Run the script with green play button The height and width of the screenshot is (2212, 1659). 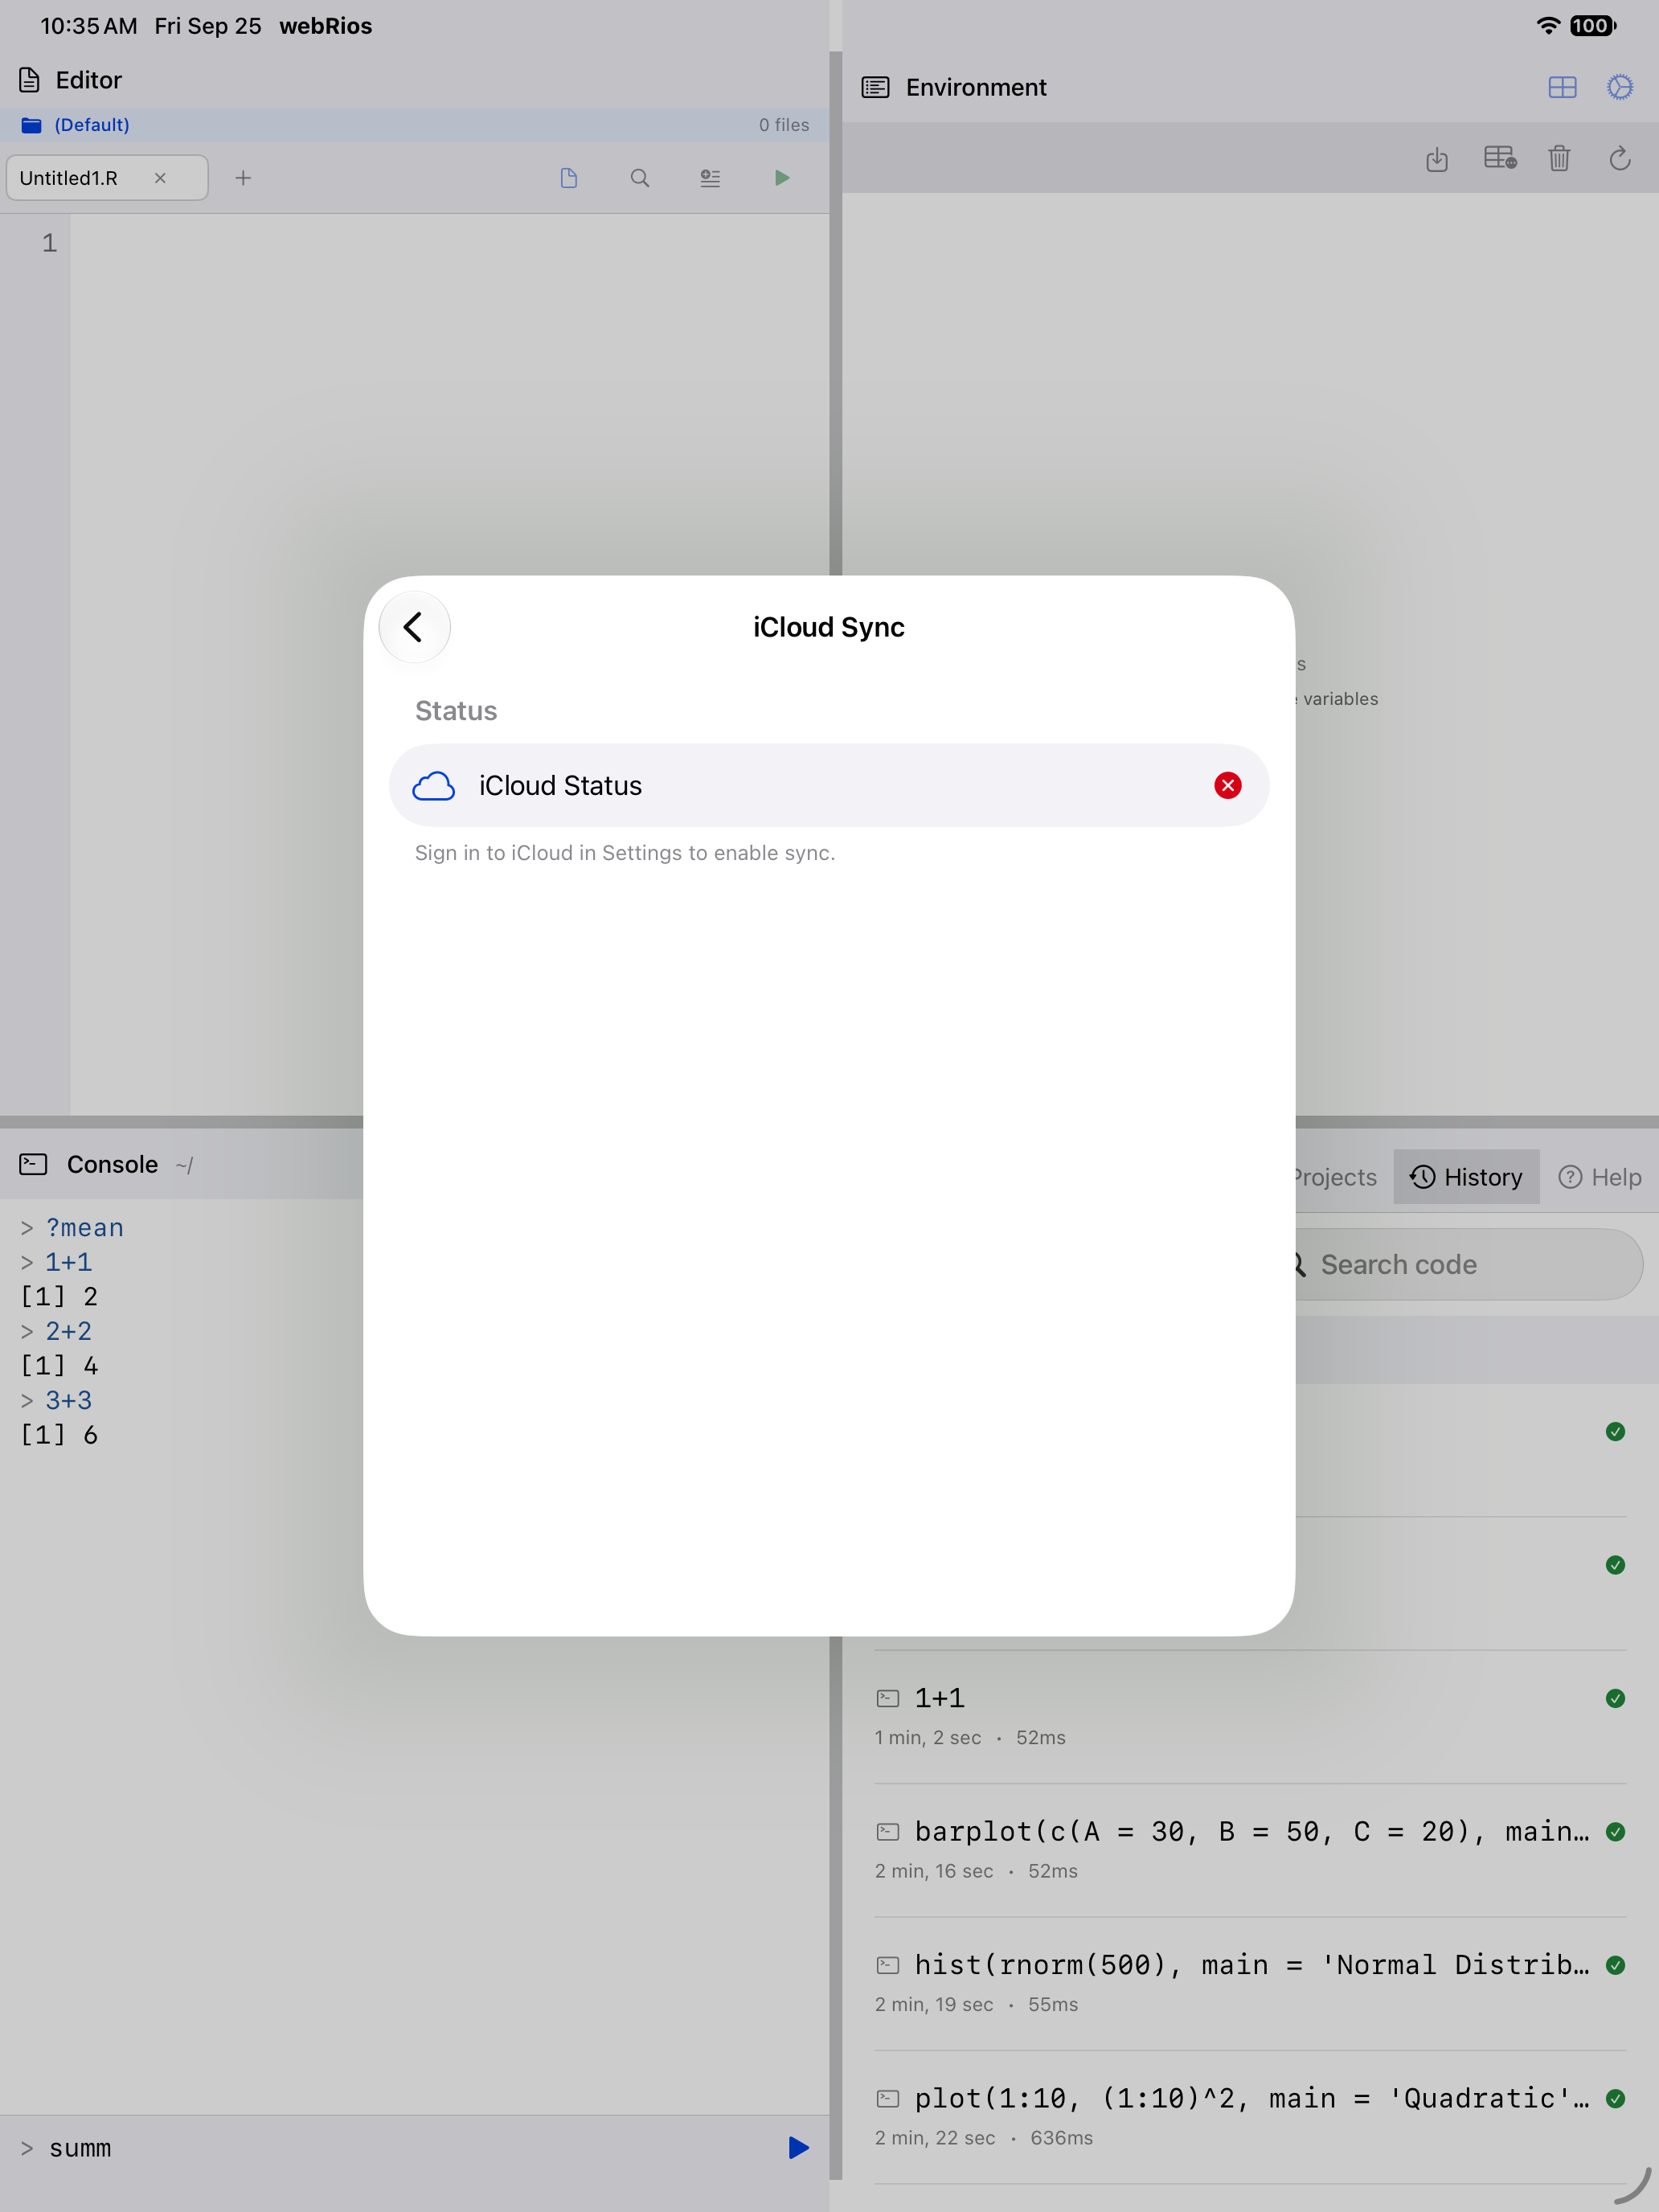pyautogui.click(x=782, y=178)
